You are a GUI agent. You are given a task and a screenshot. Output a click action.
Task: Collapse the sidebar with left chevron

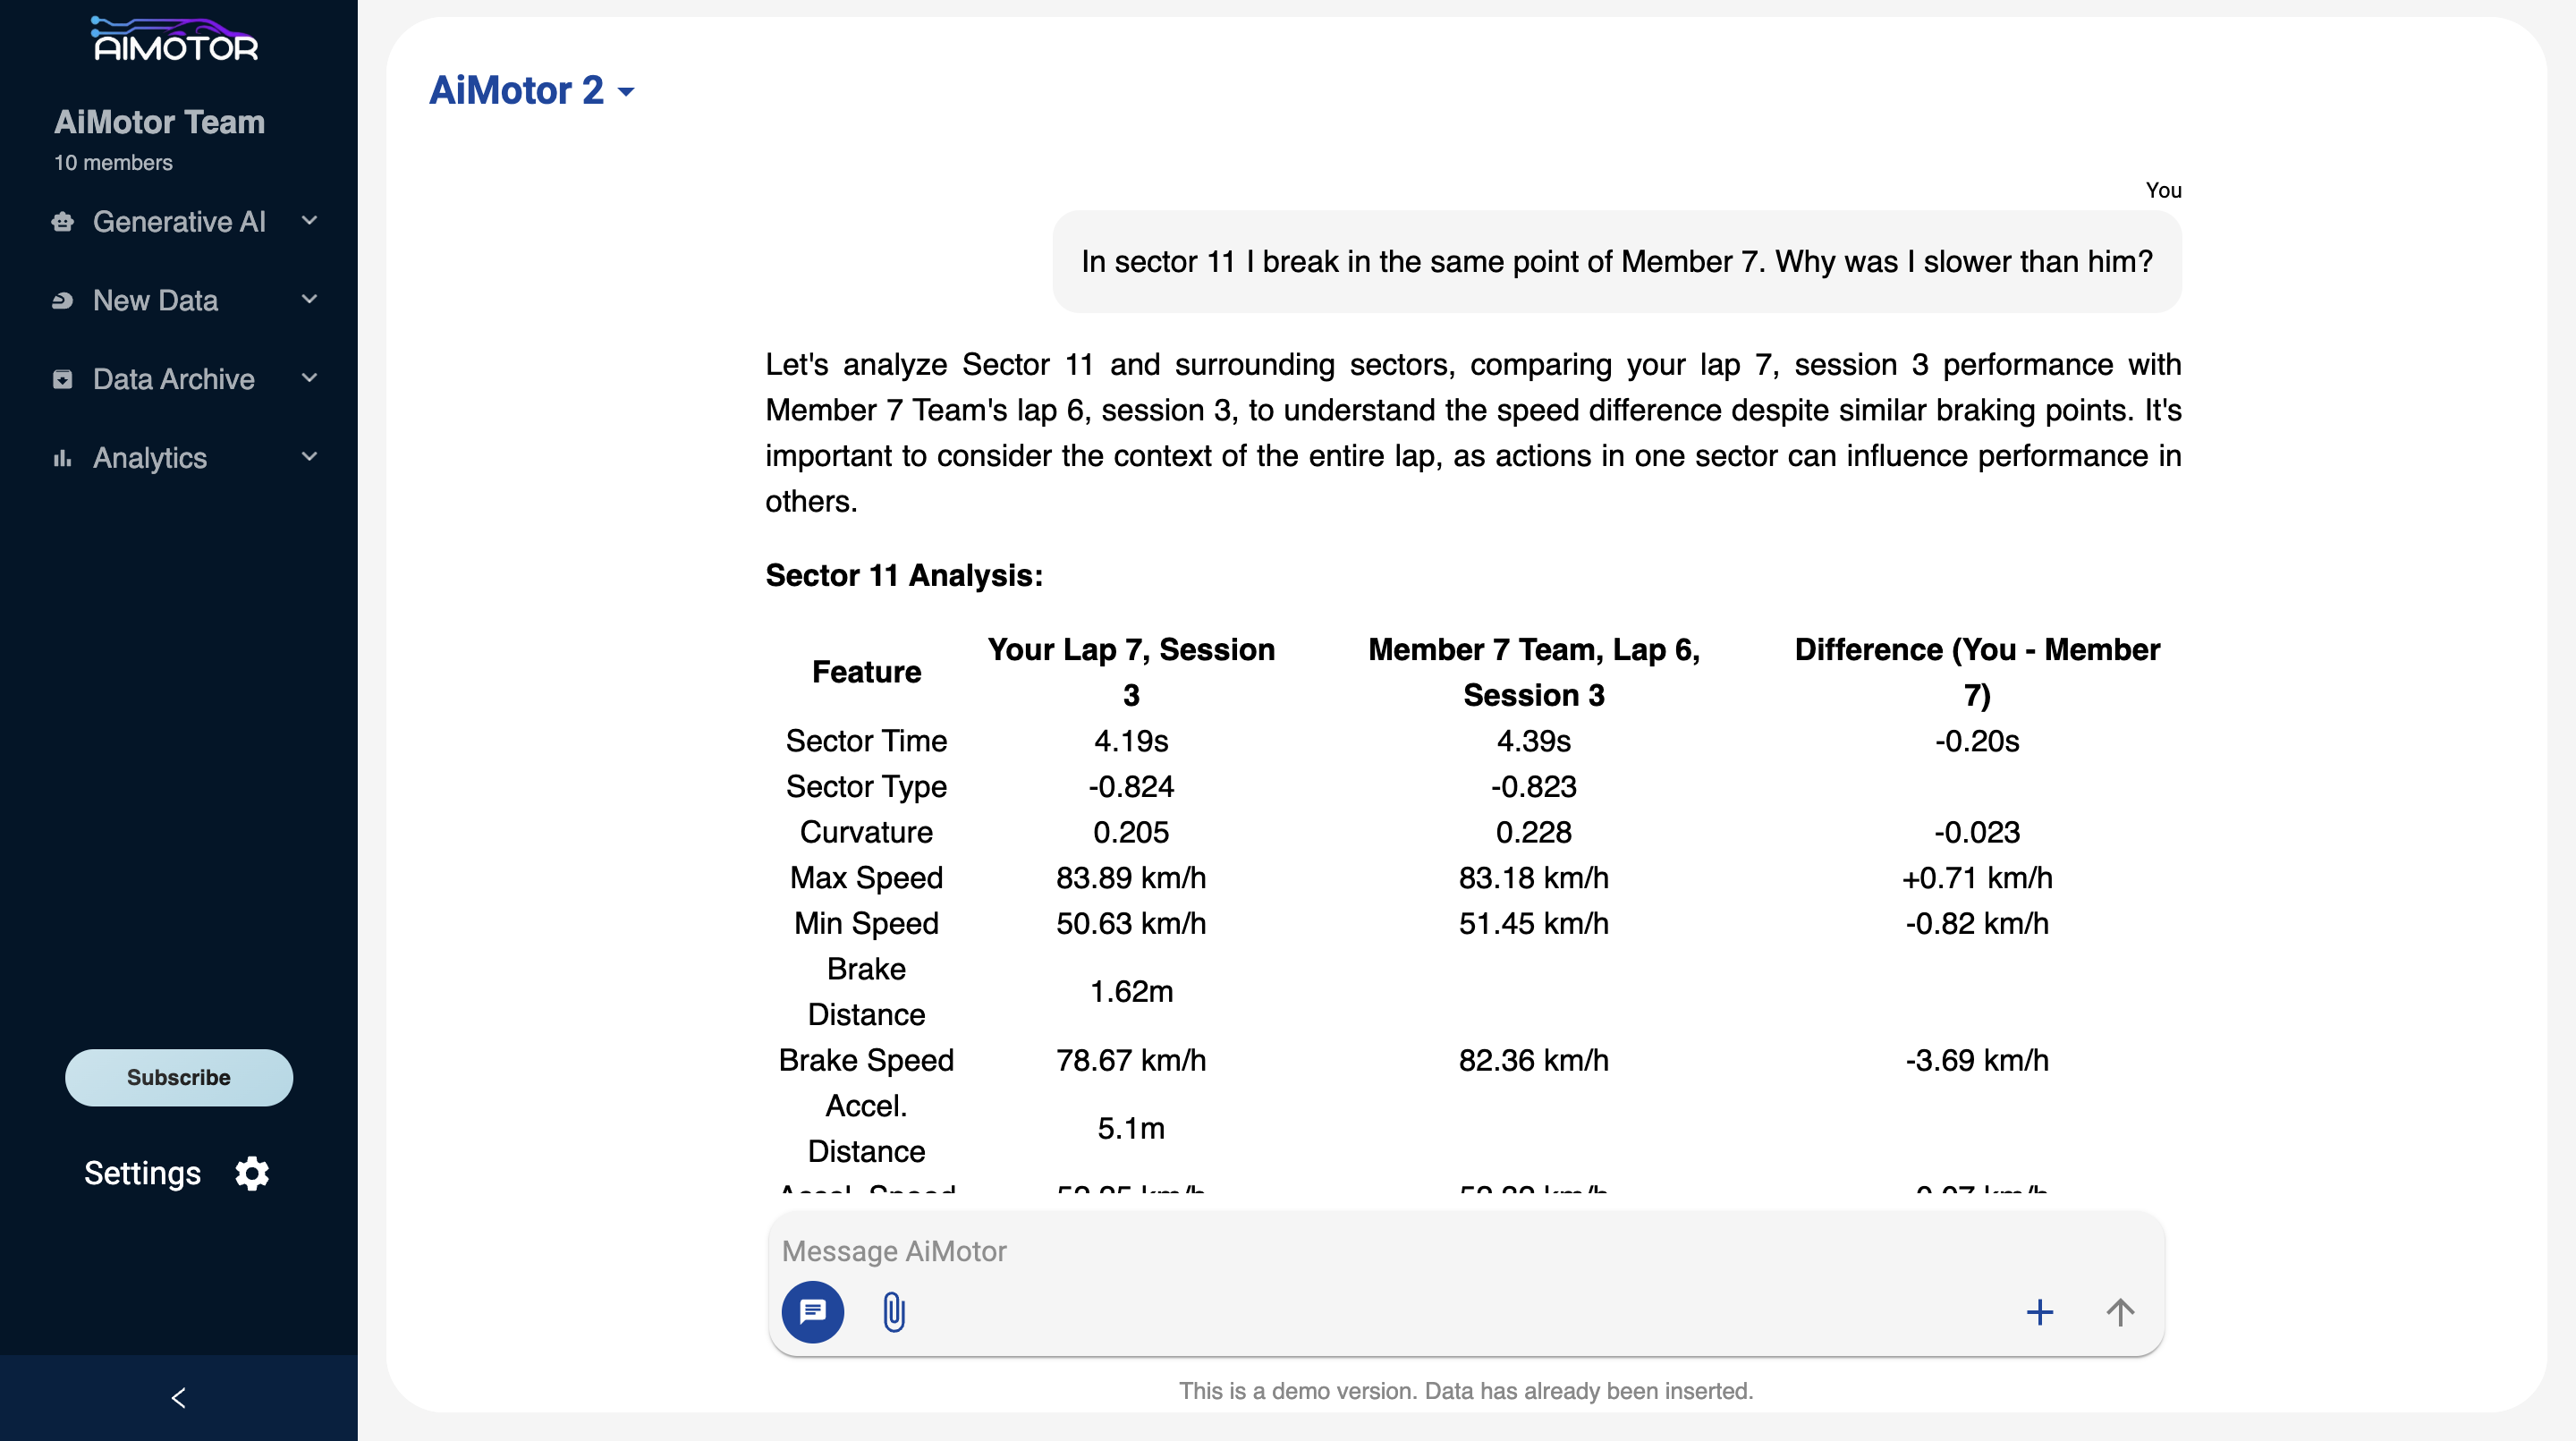[x=179, y=1397]
